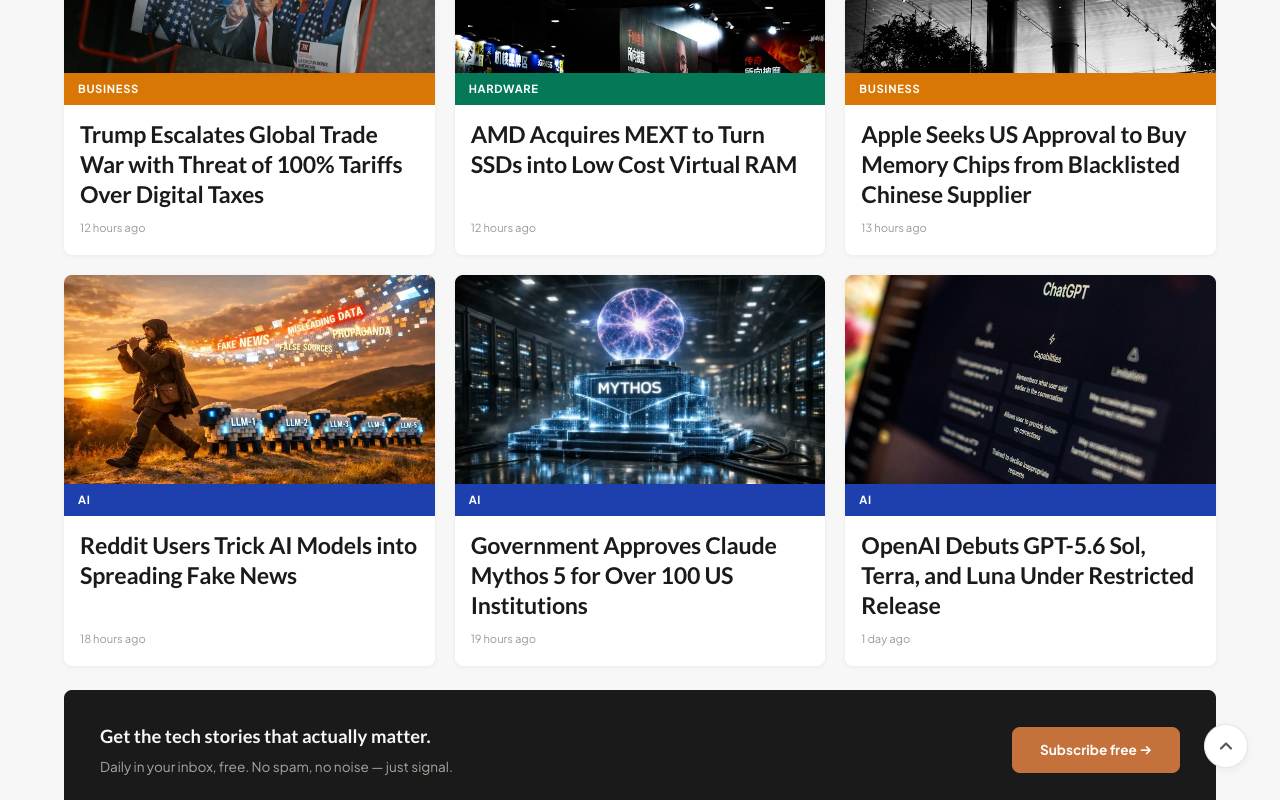Open the Apple Seeks US Approval headline
Screen dimensions: 1280x800
coord(1024,164)
